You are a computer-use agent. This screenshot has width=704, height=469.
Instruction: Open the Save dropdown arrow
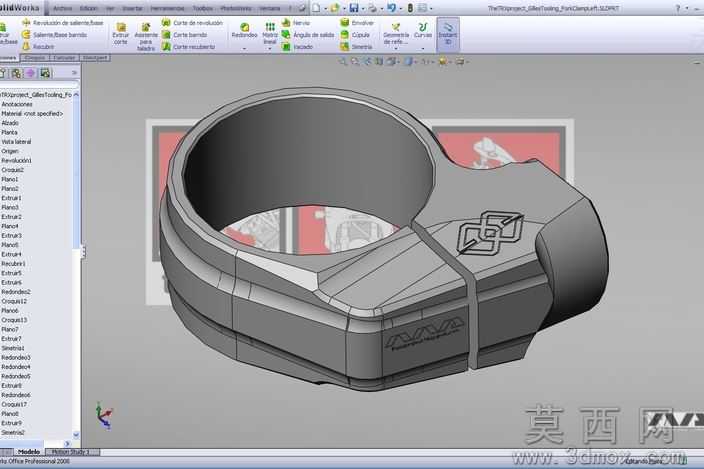click(x=362, y=9)
